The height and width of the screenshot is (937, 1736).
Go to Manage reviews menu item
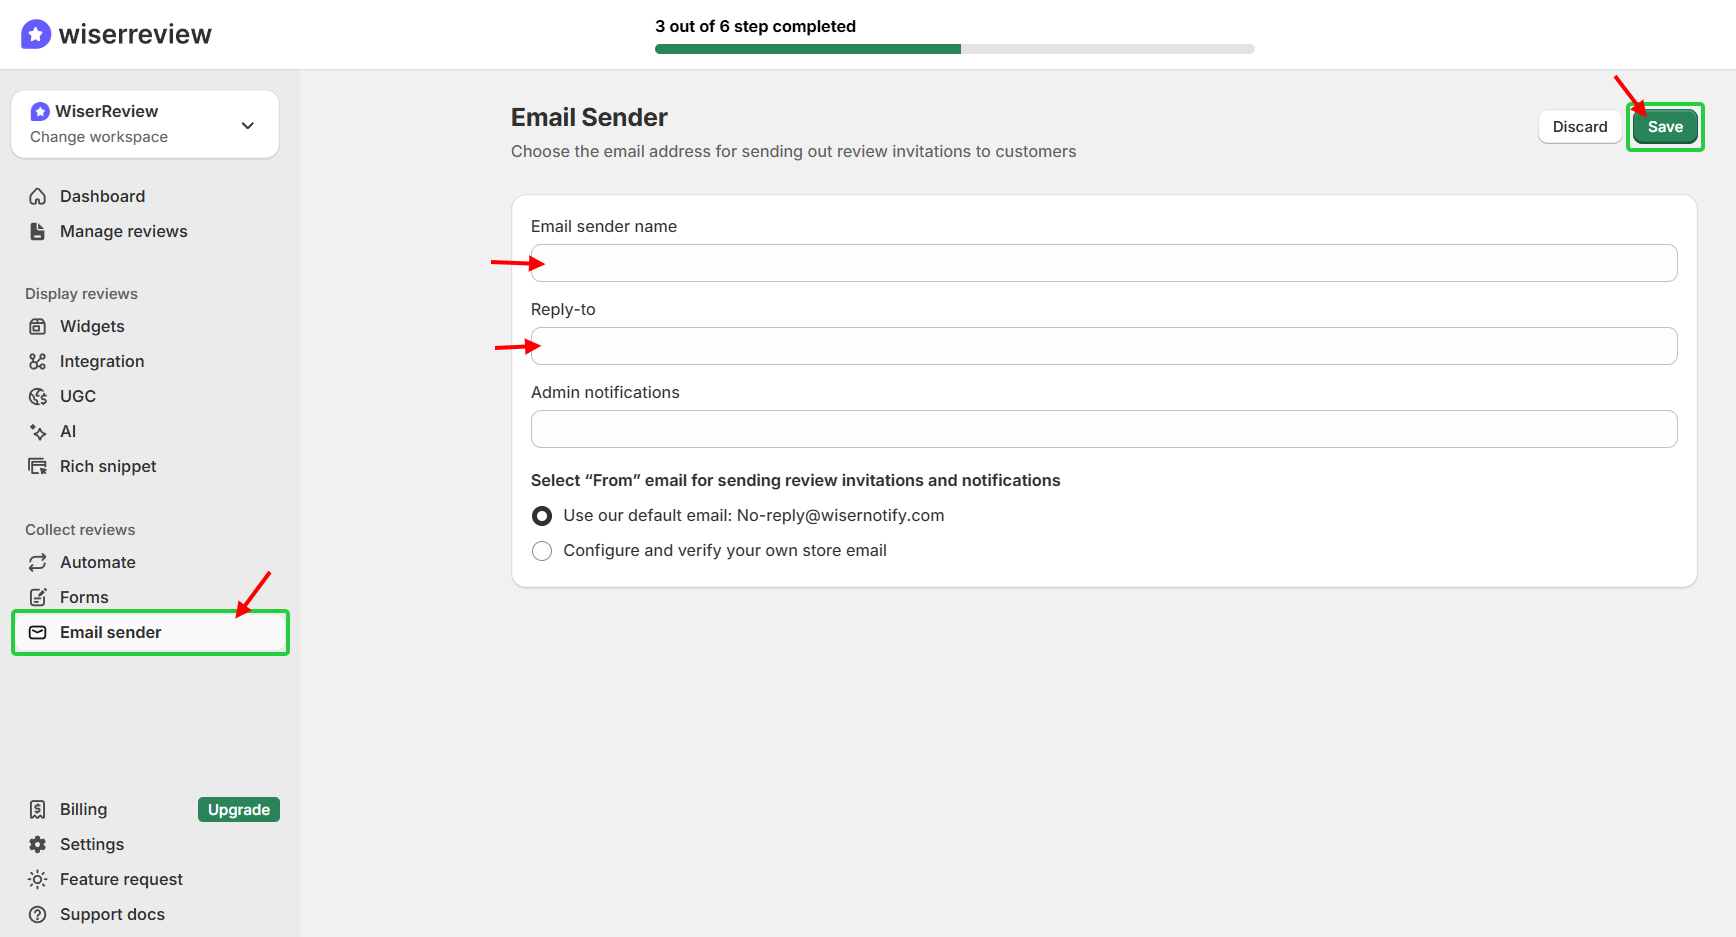click(123, 231)
